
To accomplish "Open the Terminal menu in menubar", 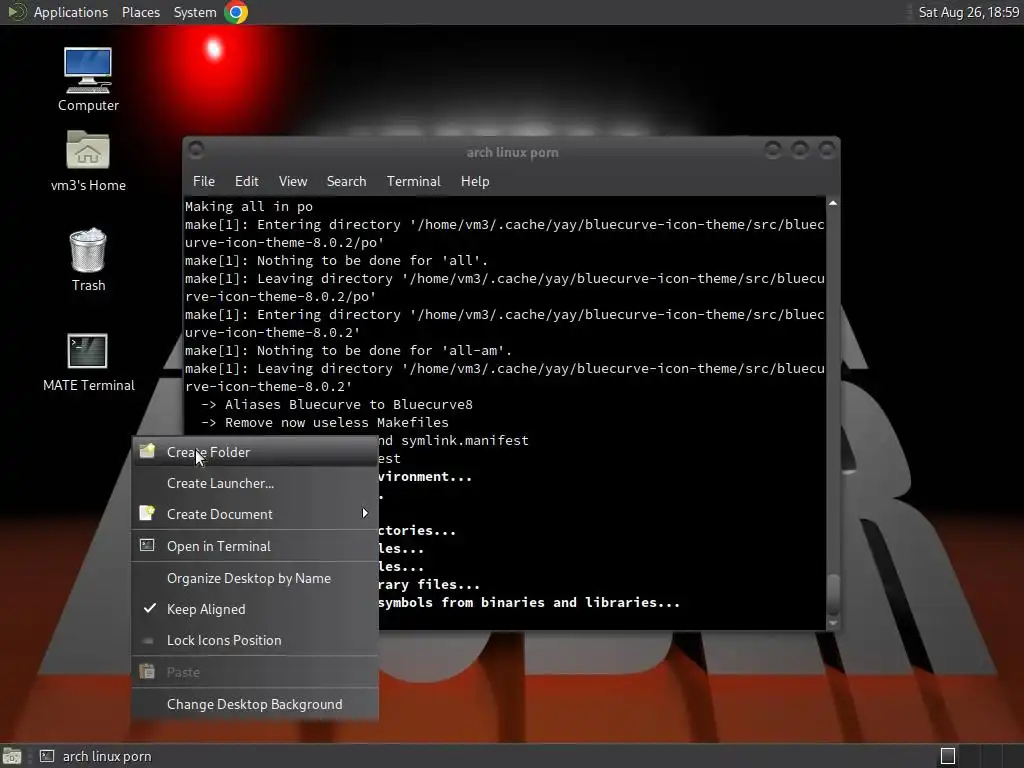I will click(413, 182).
